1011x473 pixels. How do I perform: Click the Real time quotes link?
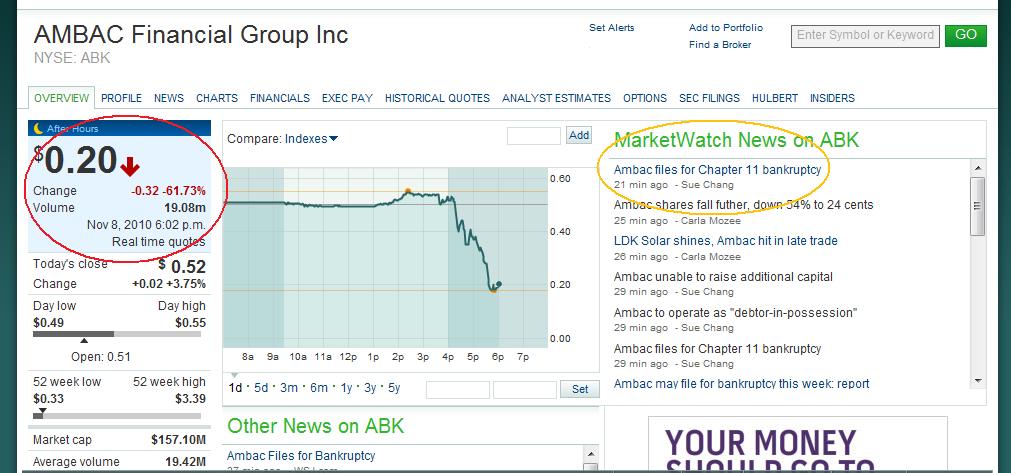pyautogui.click(x=159, y=242)
